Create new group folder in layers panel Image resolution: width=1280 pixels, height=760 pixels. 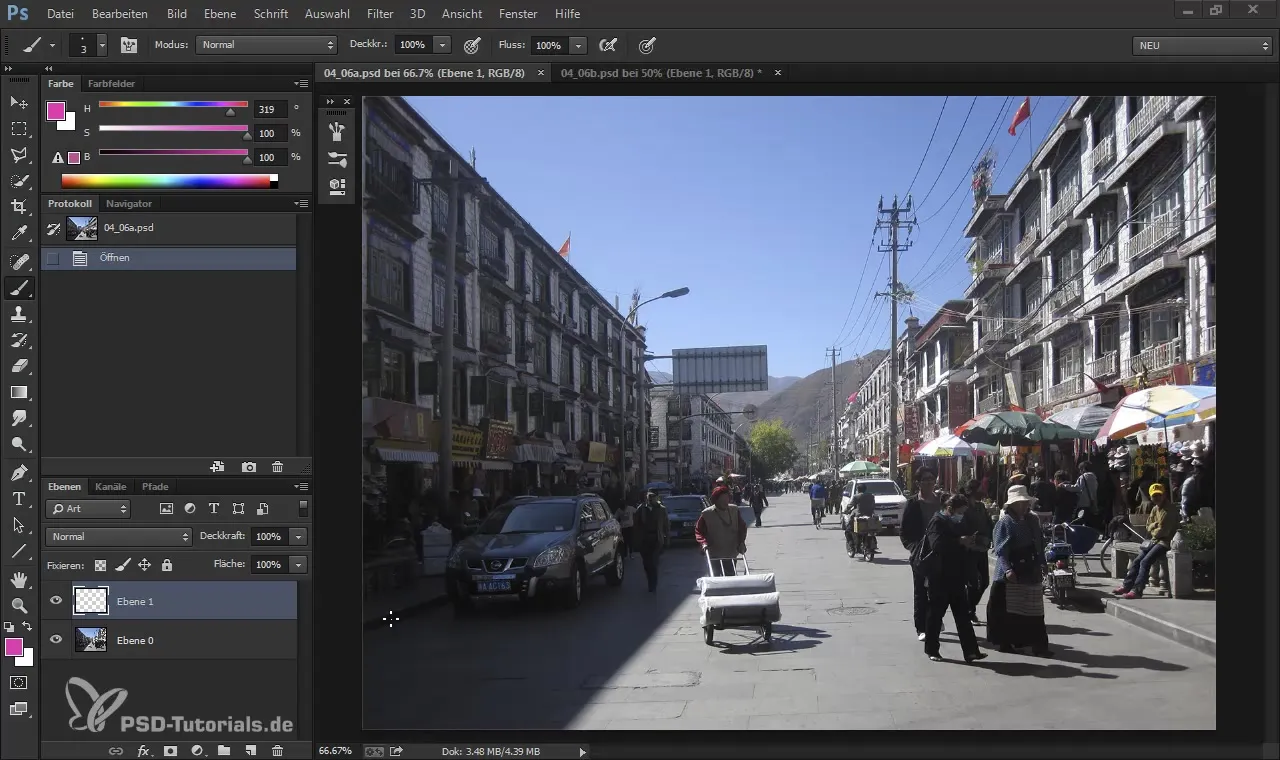[x=224, y=750]
